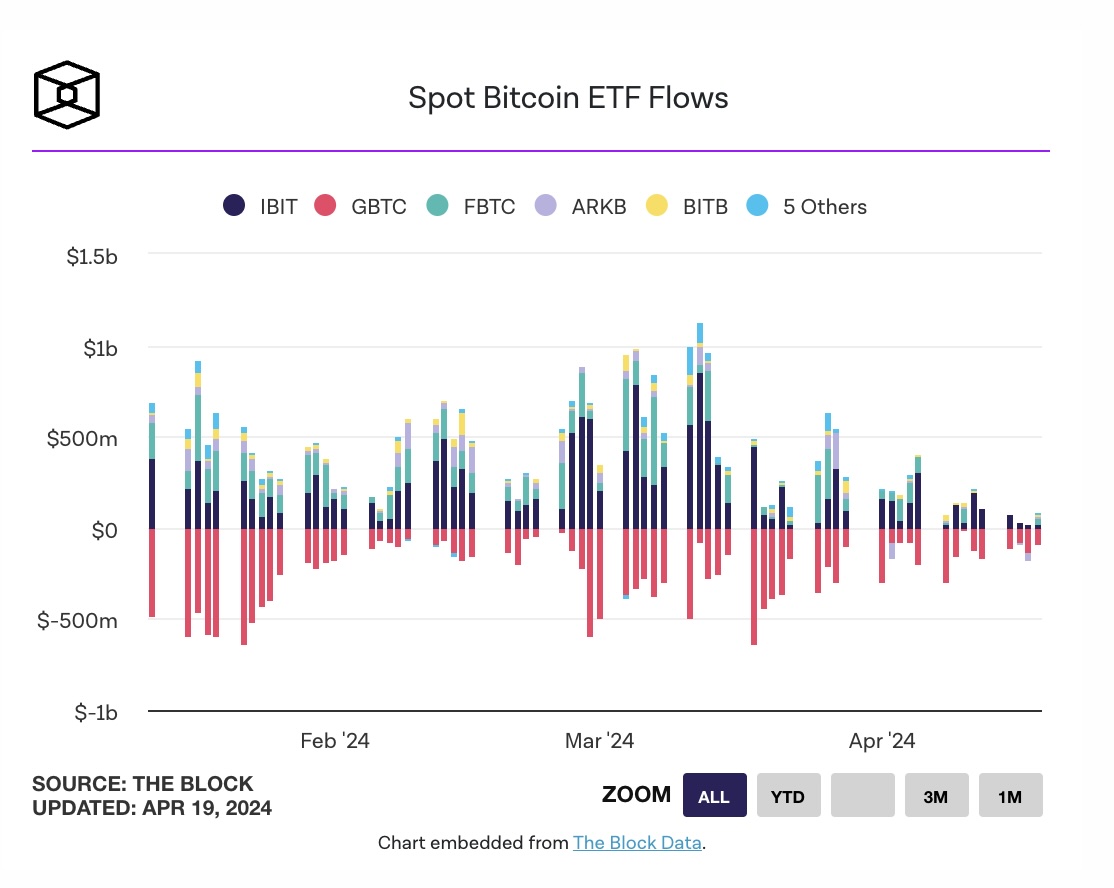This screenshot has width=1114, height=888.
Task: Click the blank zoom button
Action: 862,795
